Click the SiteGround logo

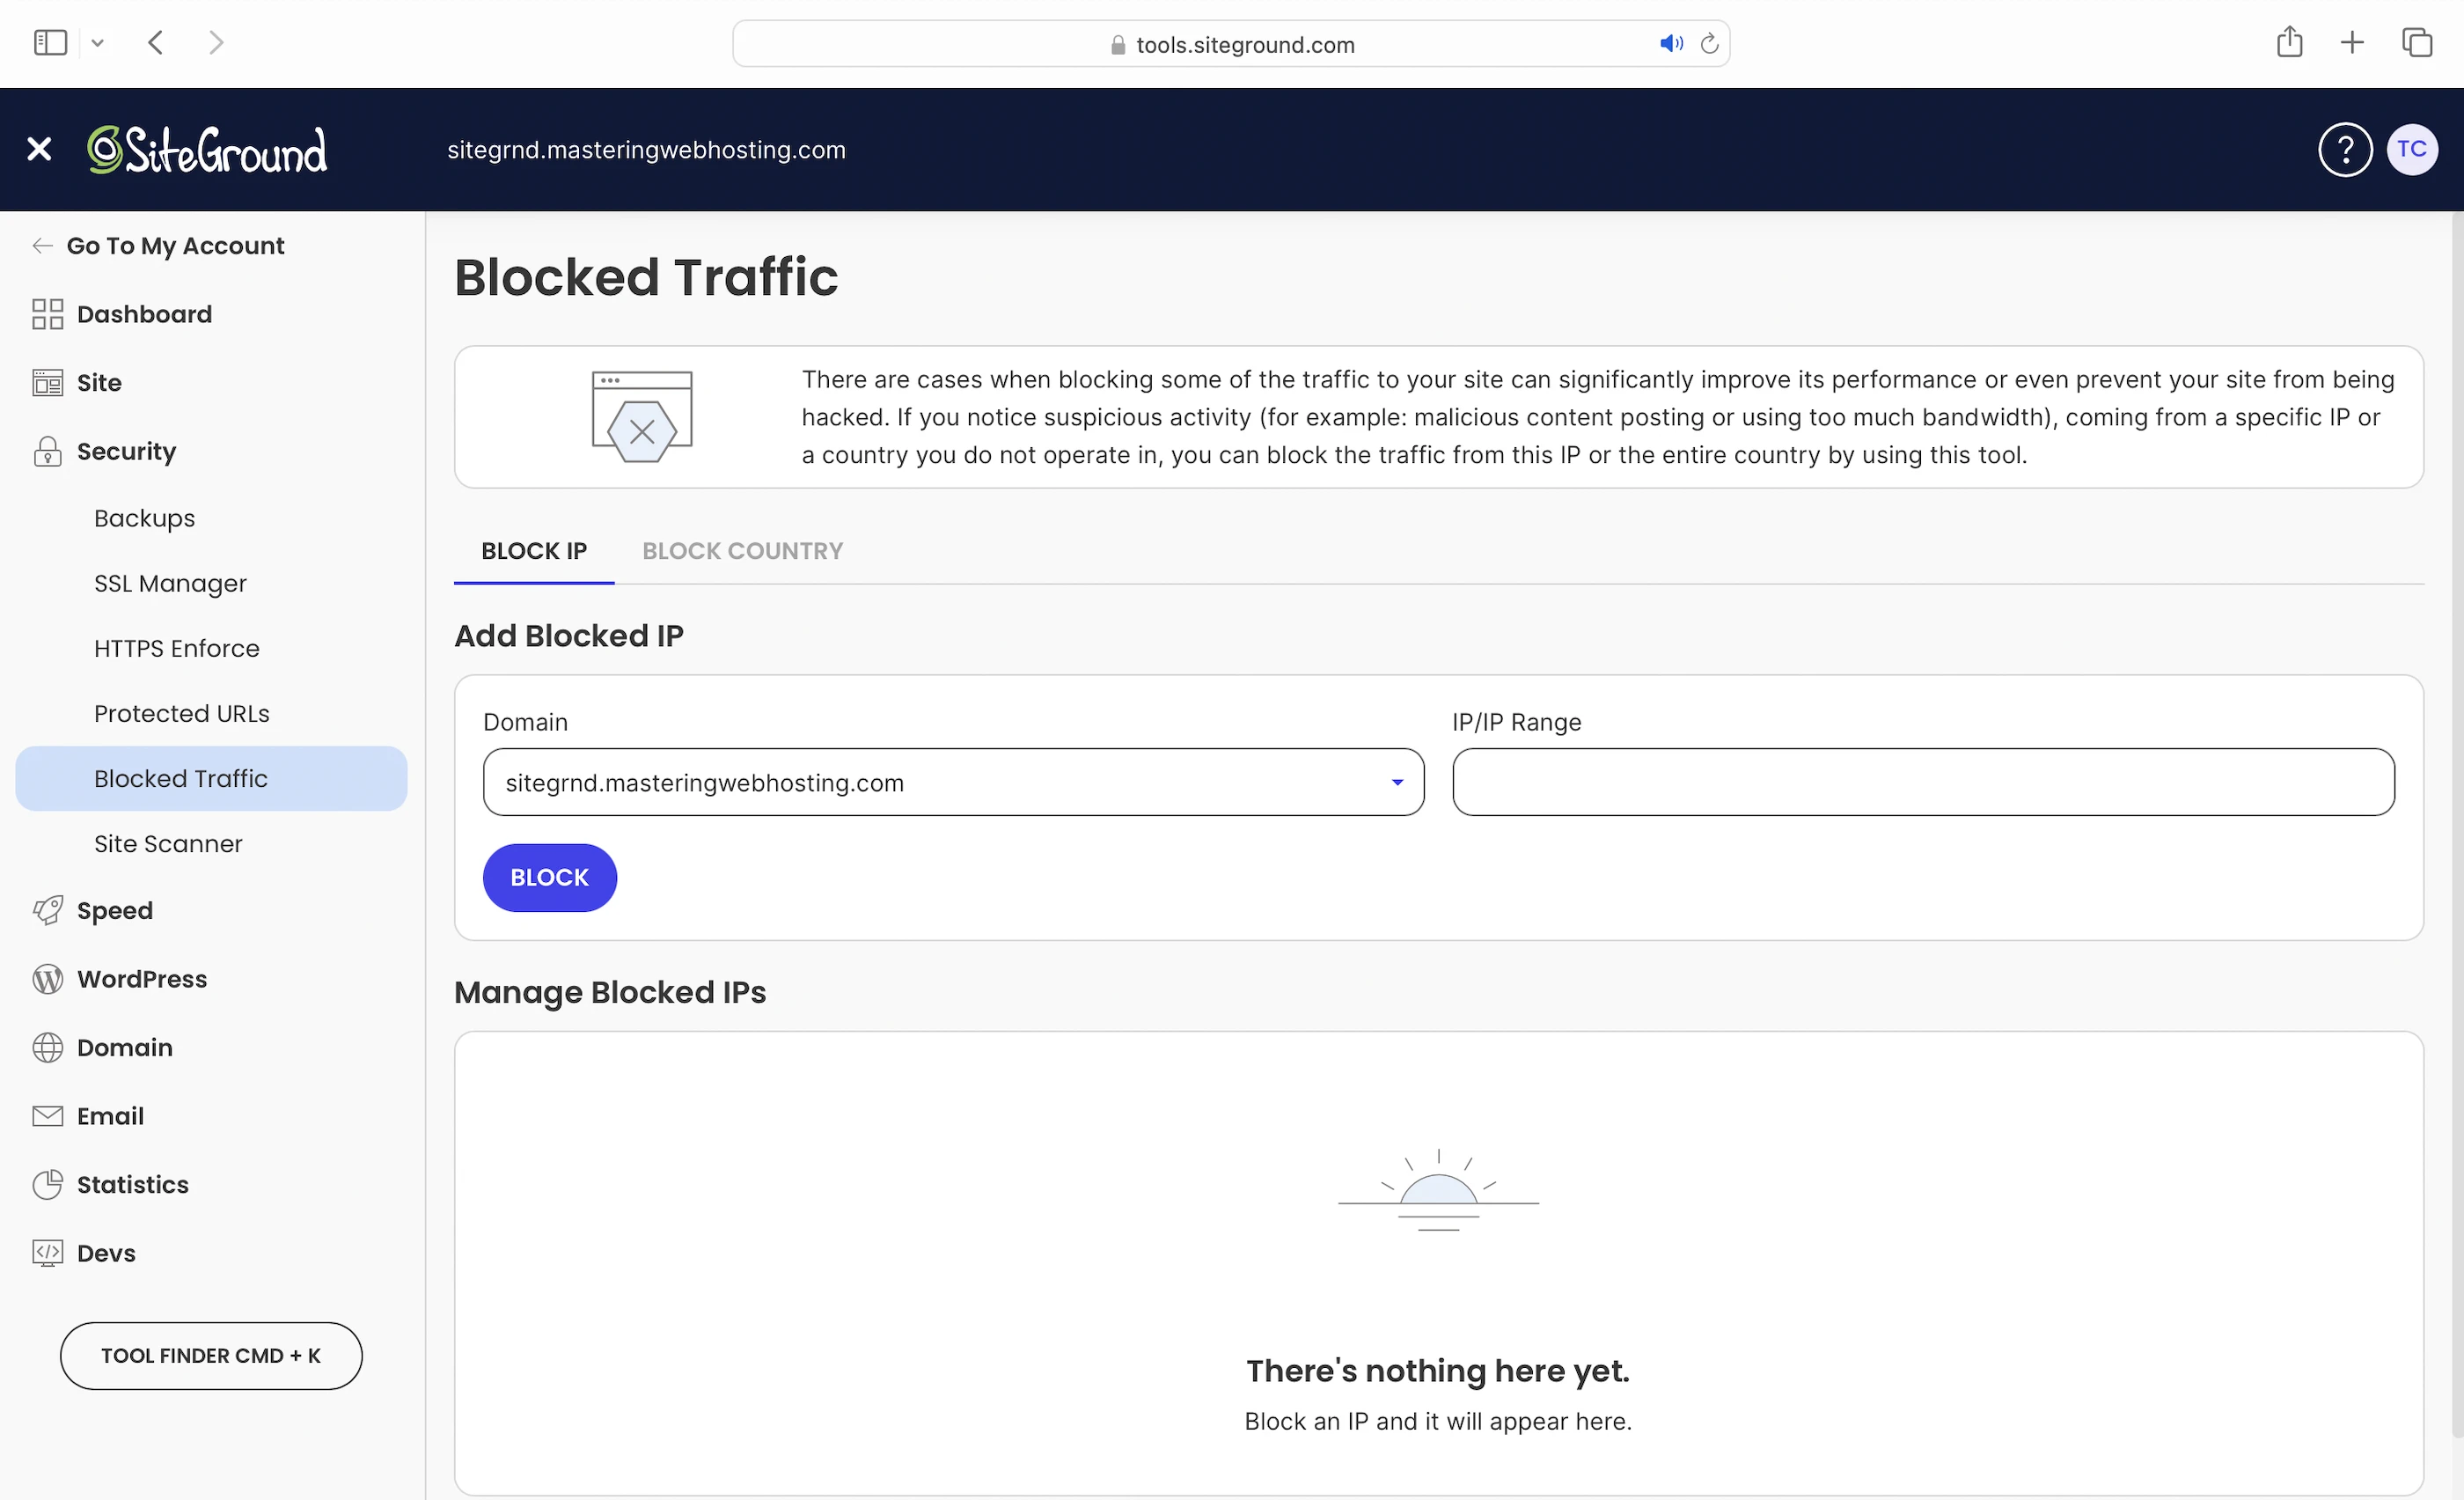click(207, 150)
